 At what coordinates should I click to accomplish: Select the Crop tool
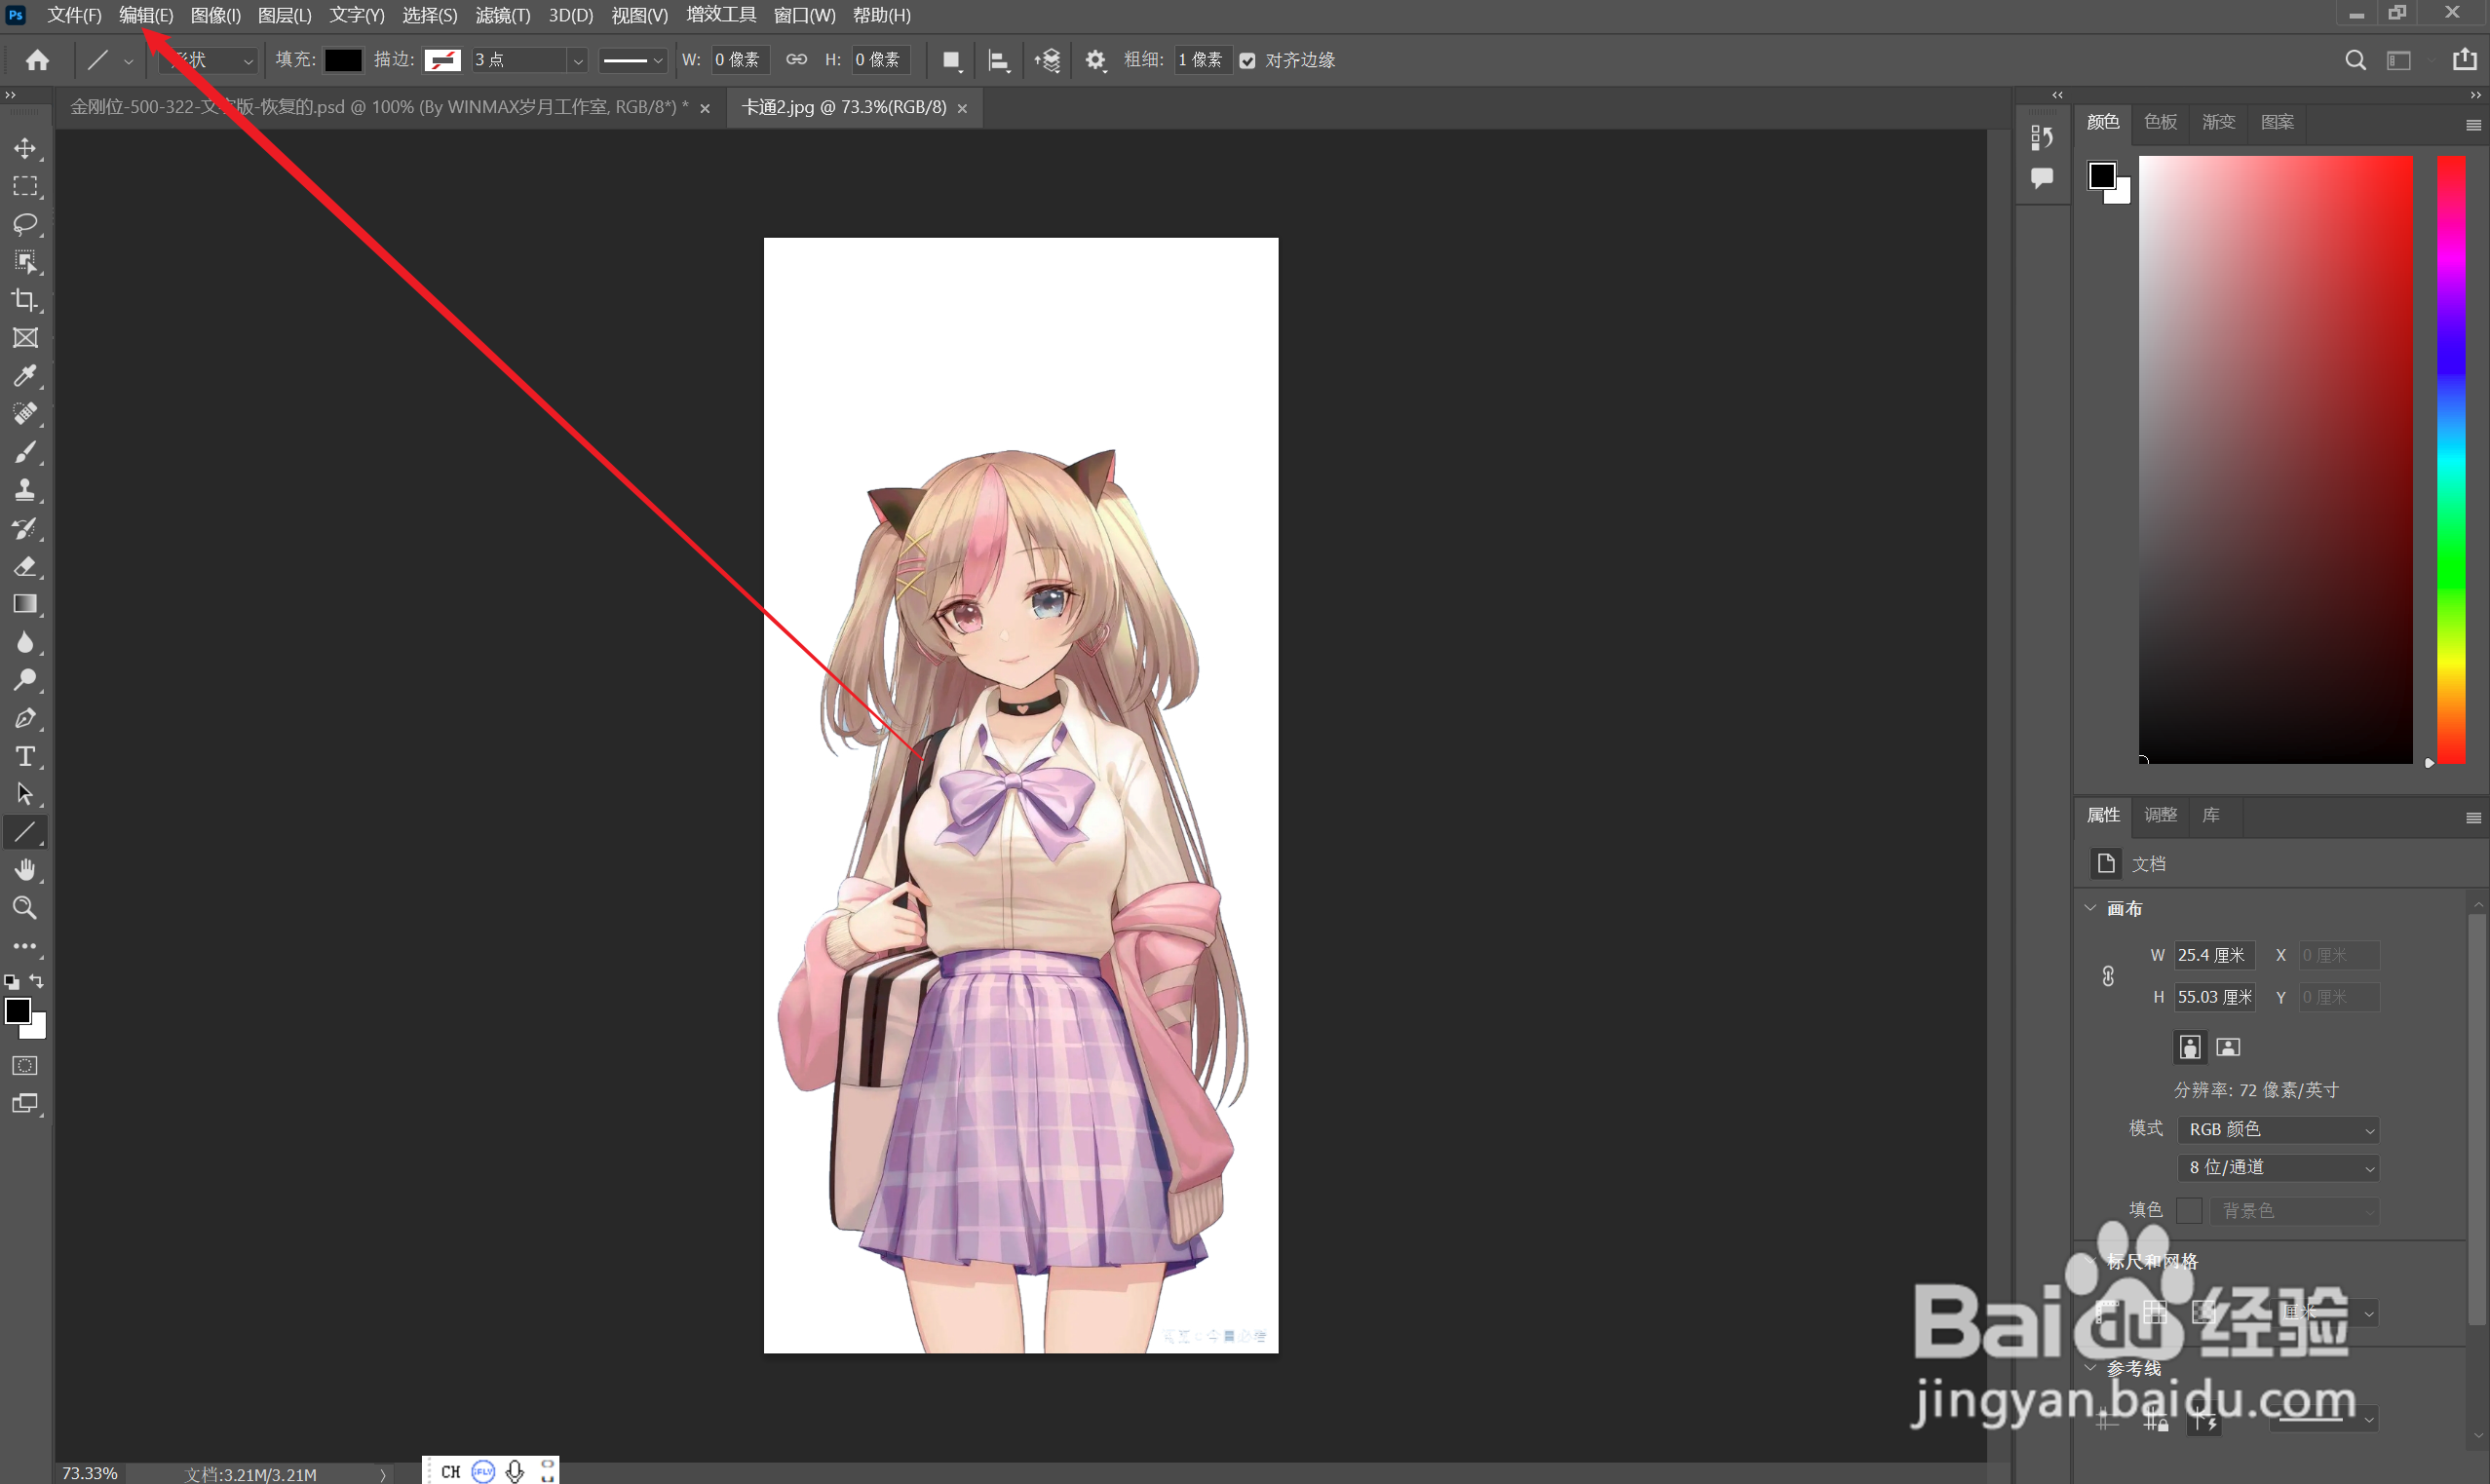(x=25, y=300)
